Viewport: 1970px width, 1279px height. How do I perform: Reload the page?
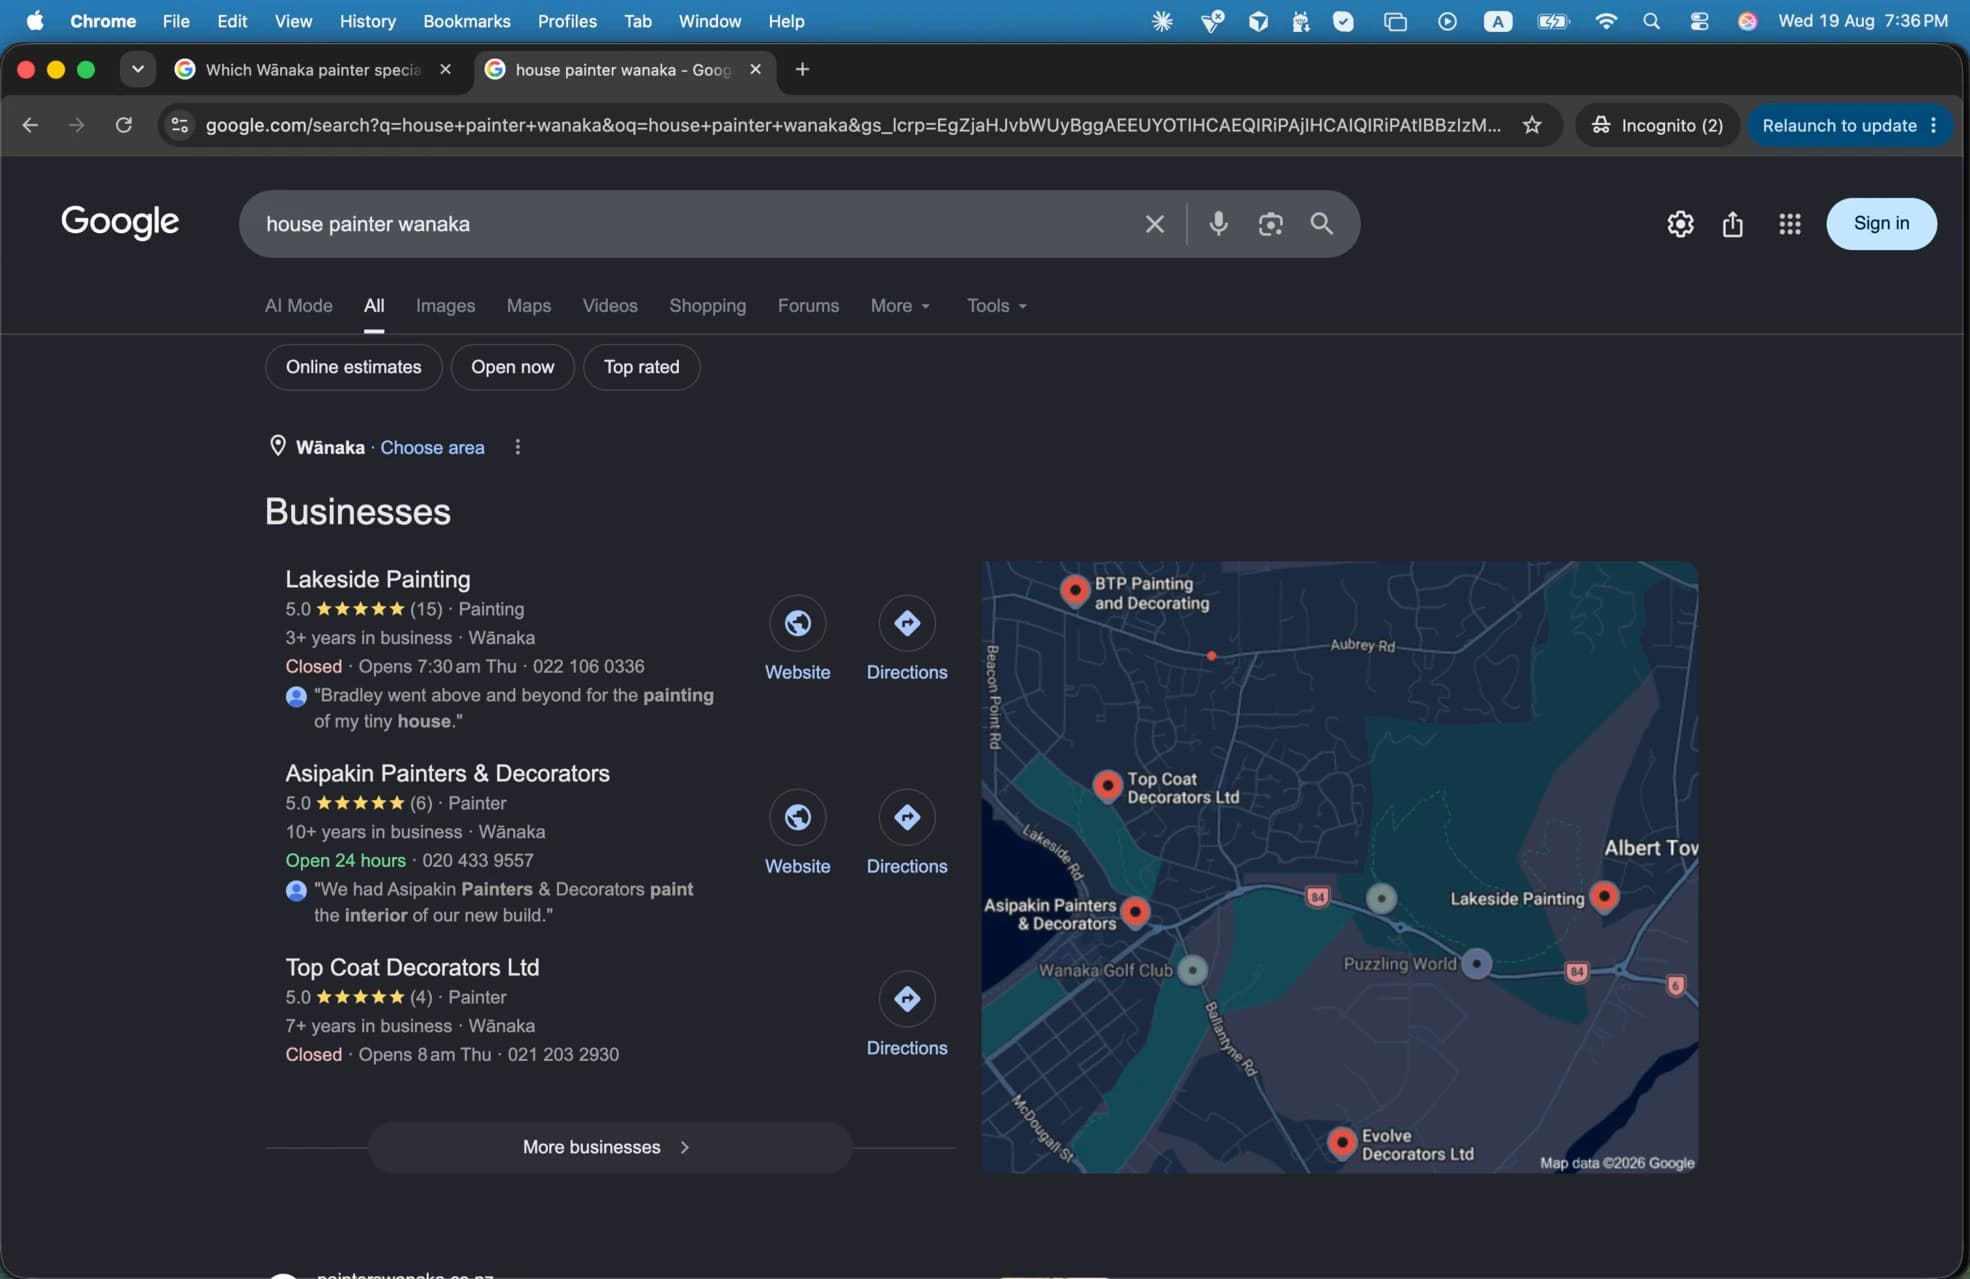[124, 125]
